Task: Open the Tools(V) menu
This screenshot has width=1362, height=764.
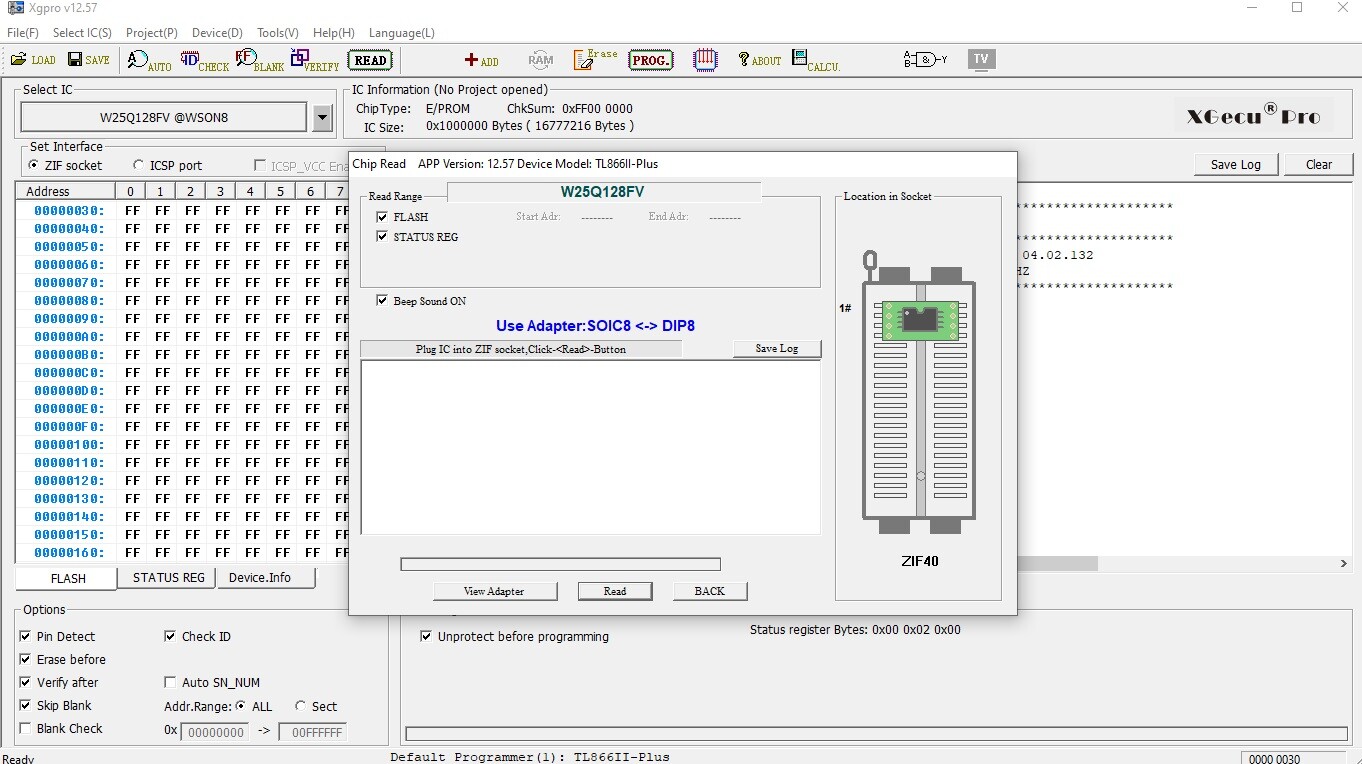Action: [277, 33]
